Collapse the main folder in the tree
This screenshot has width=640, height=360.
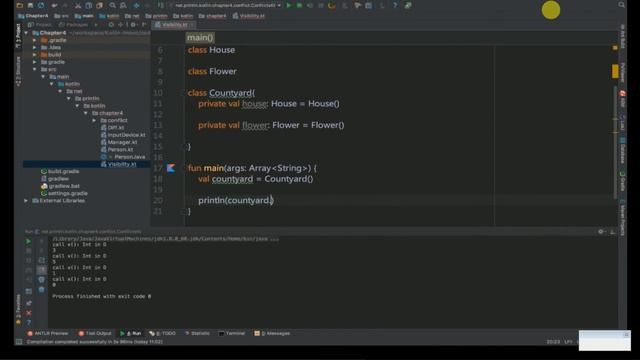[43, 77]
